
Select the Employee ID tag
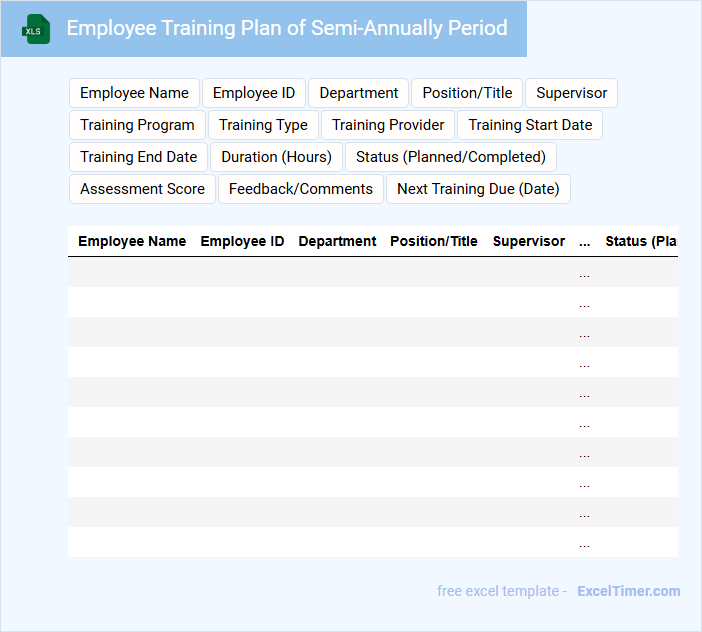[254, 93]
